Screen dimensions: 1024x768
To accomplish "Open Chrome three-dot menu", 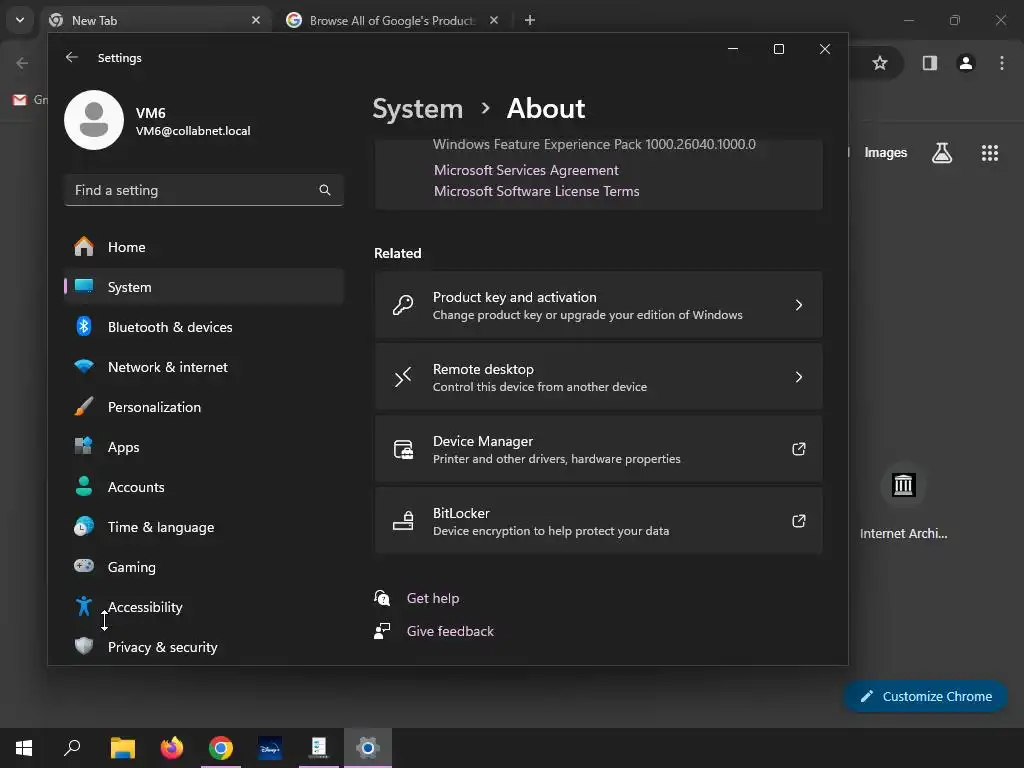I will (x=1001, y=63).
